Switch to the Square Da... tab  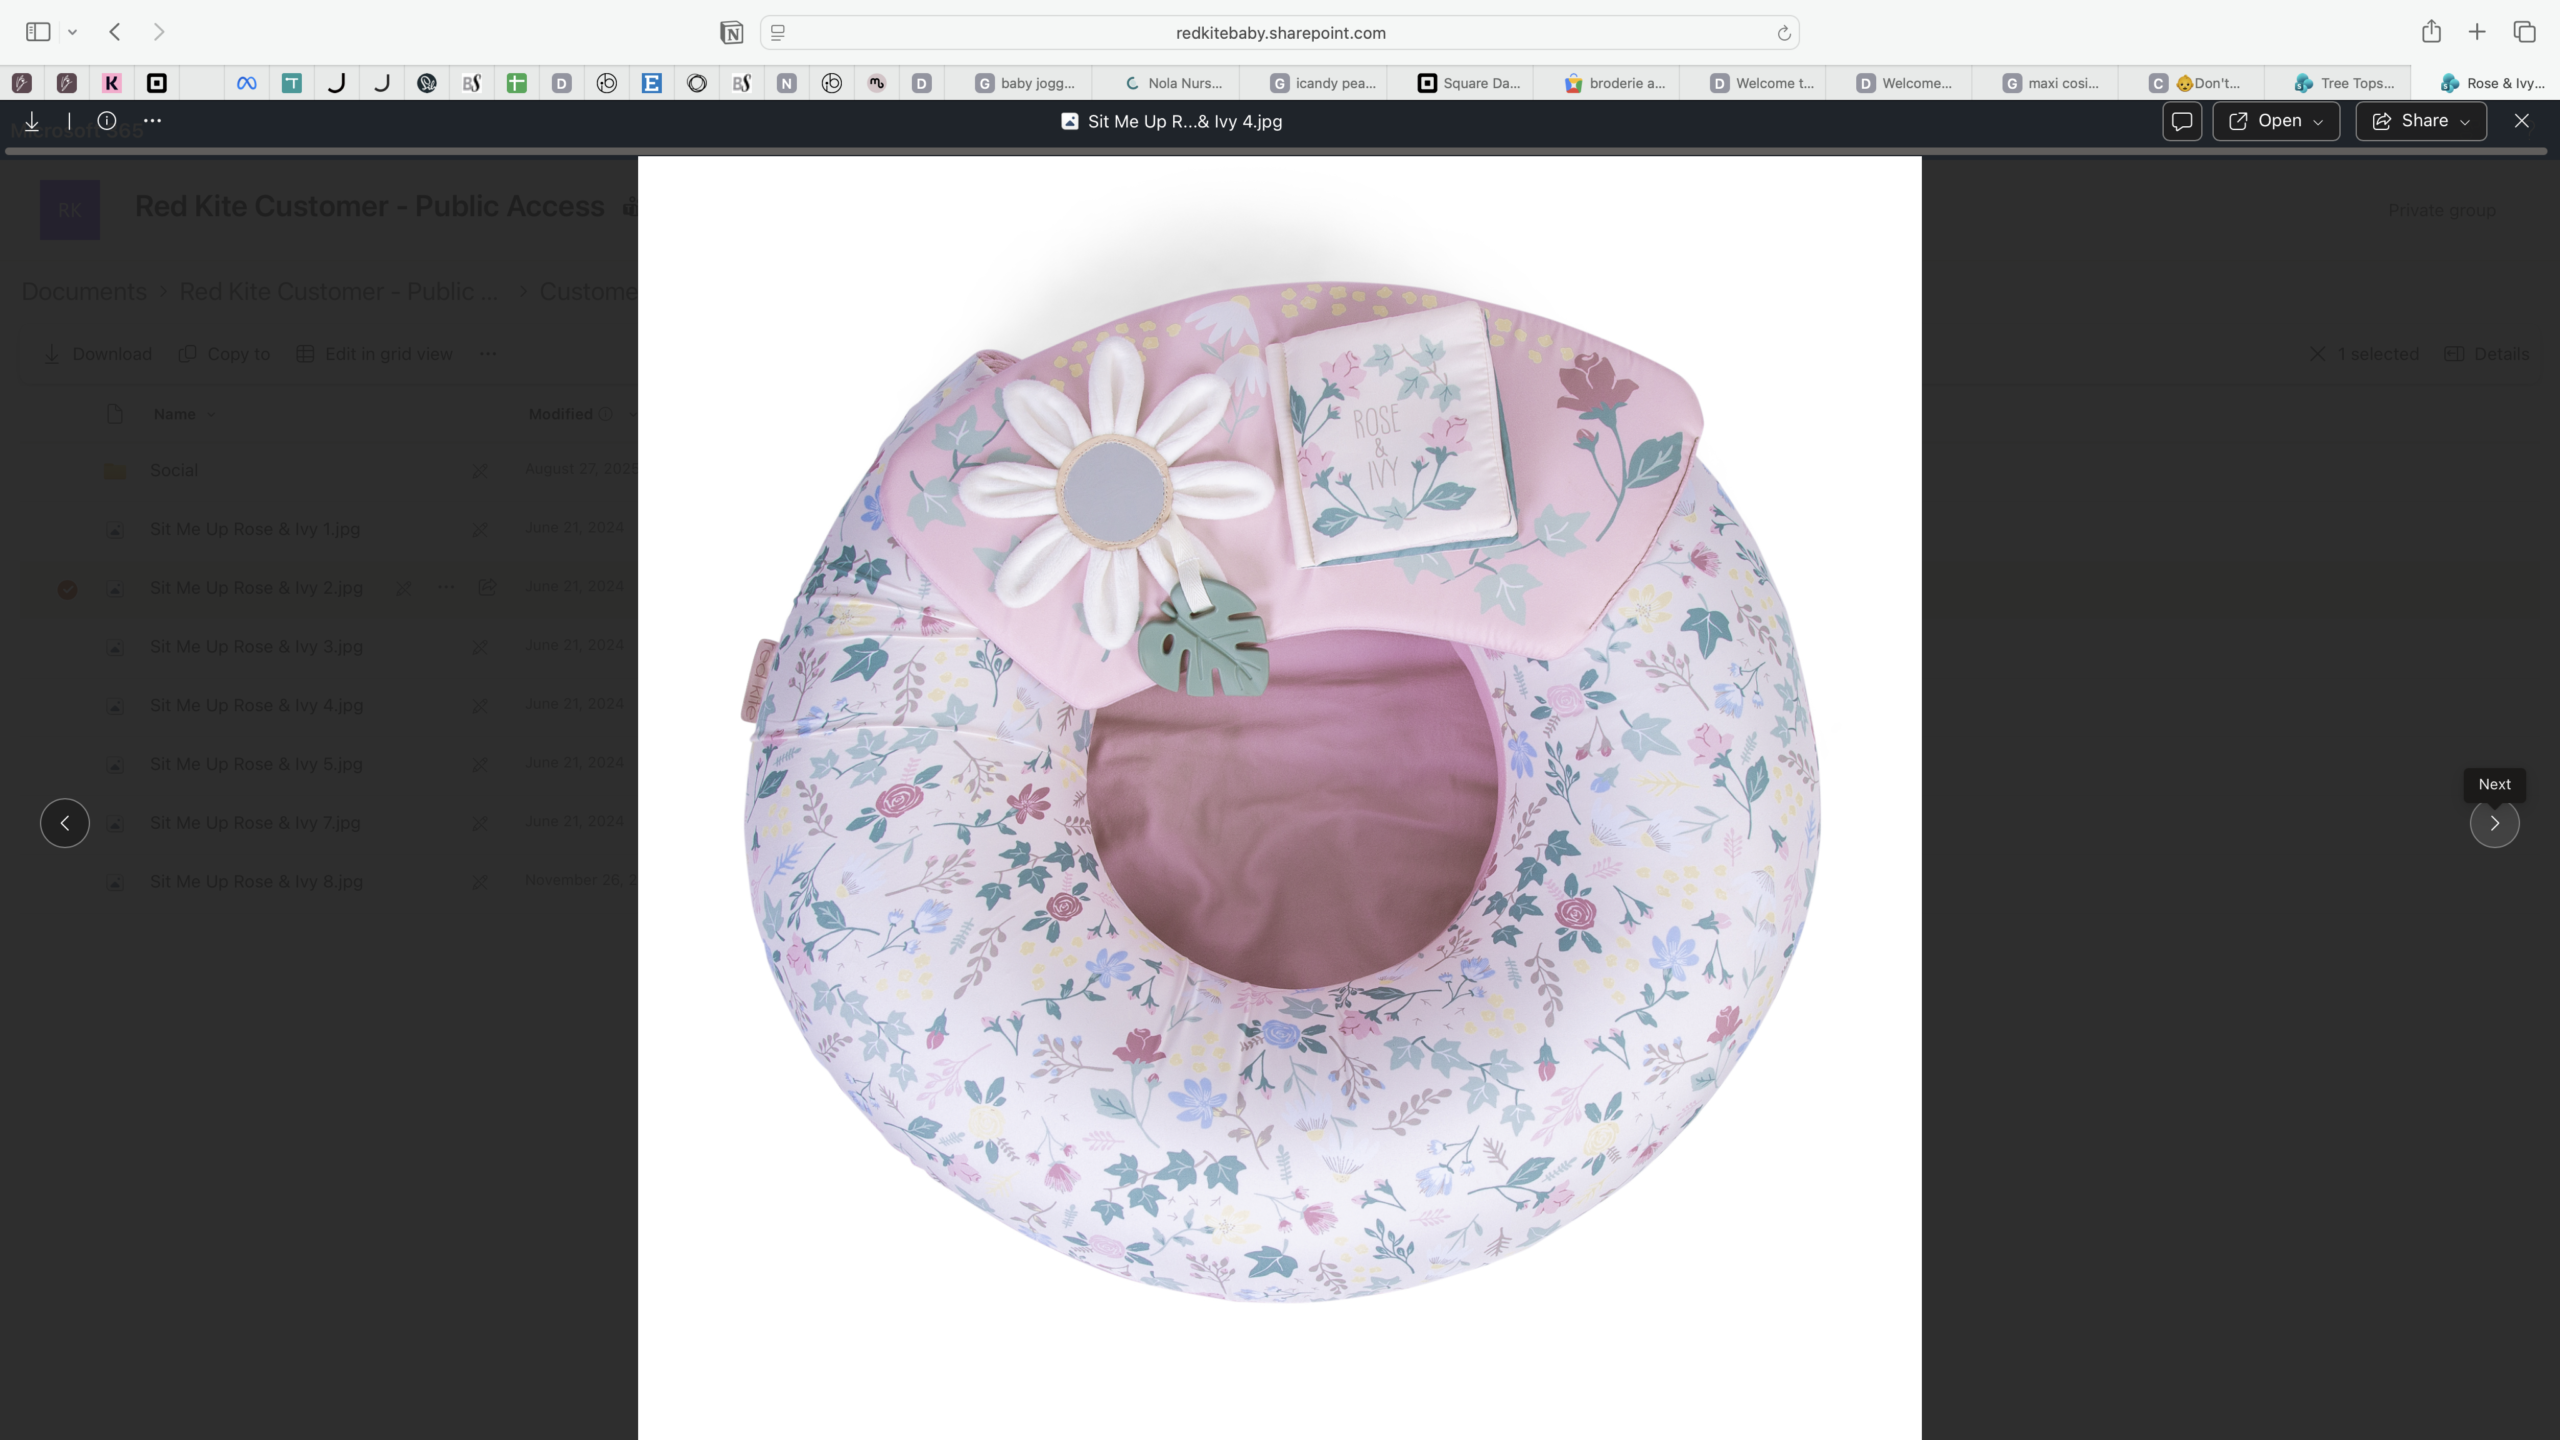click(x=1469, y=83)
